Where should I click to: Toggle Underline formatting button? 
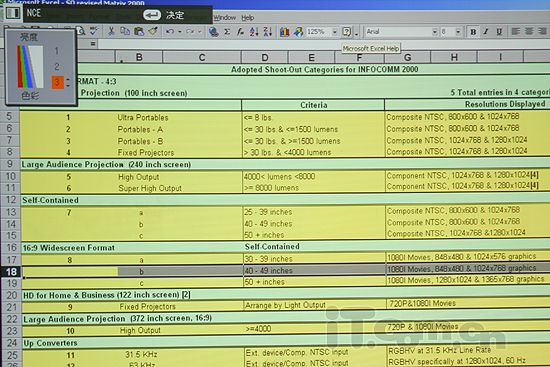pos(499,32)
